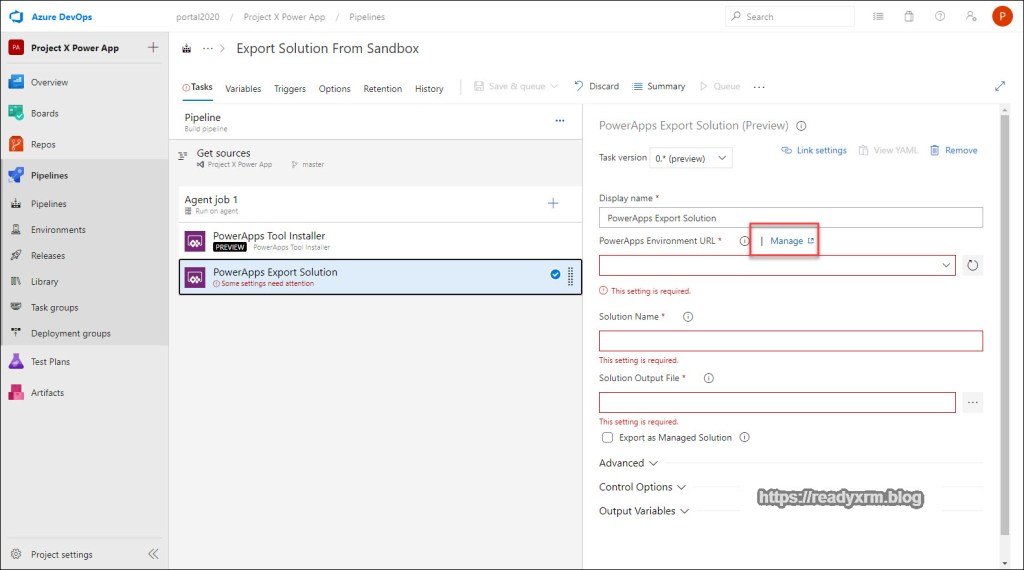
Task: Click the info icon next to Solution Name
Action: (x=687, y=317)
